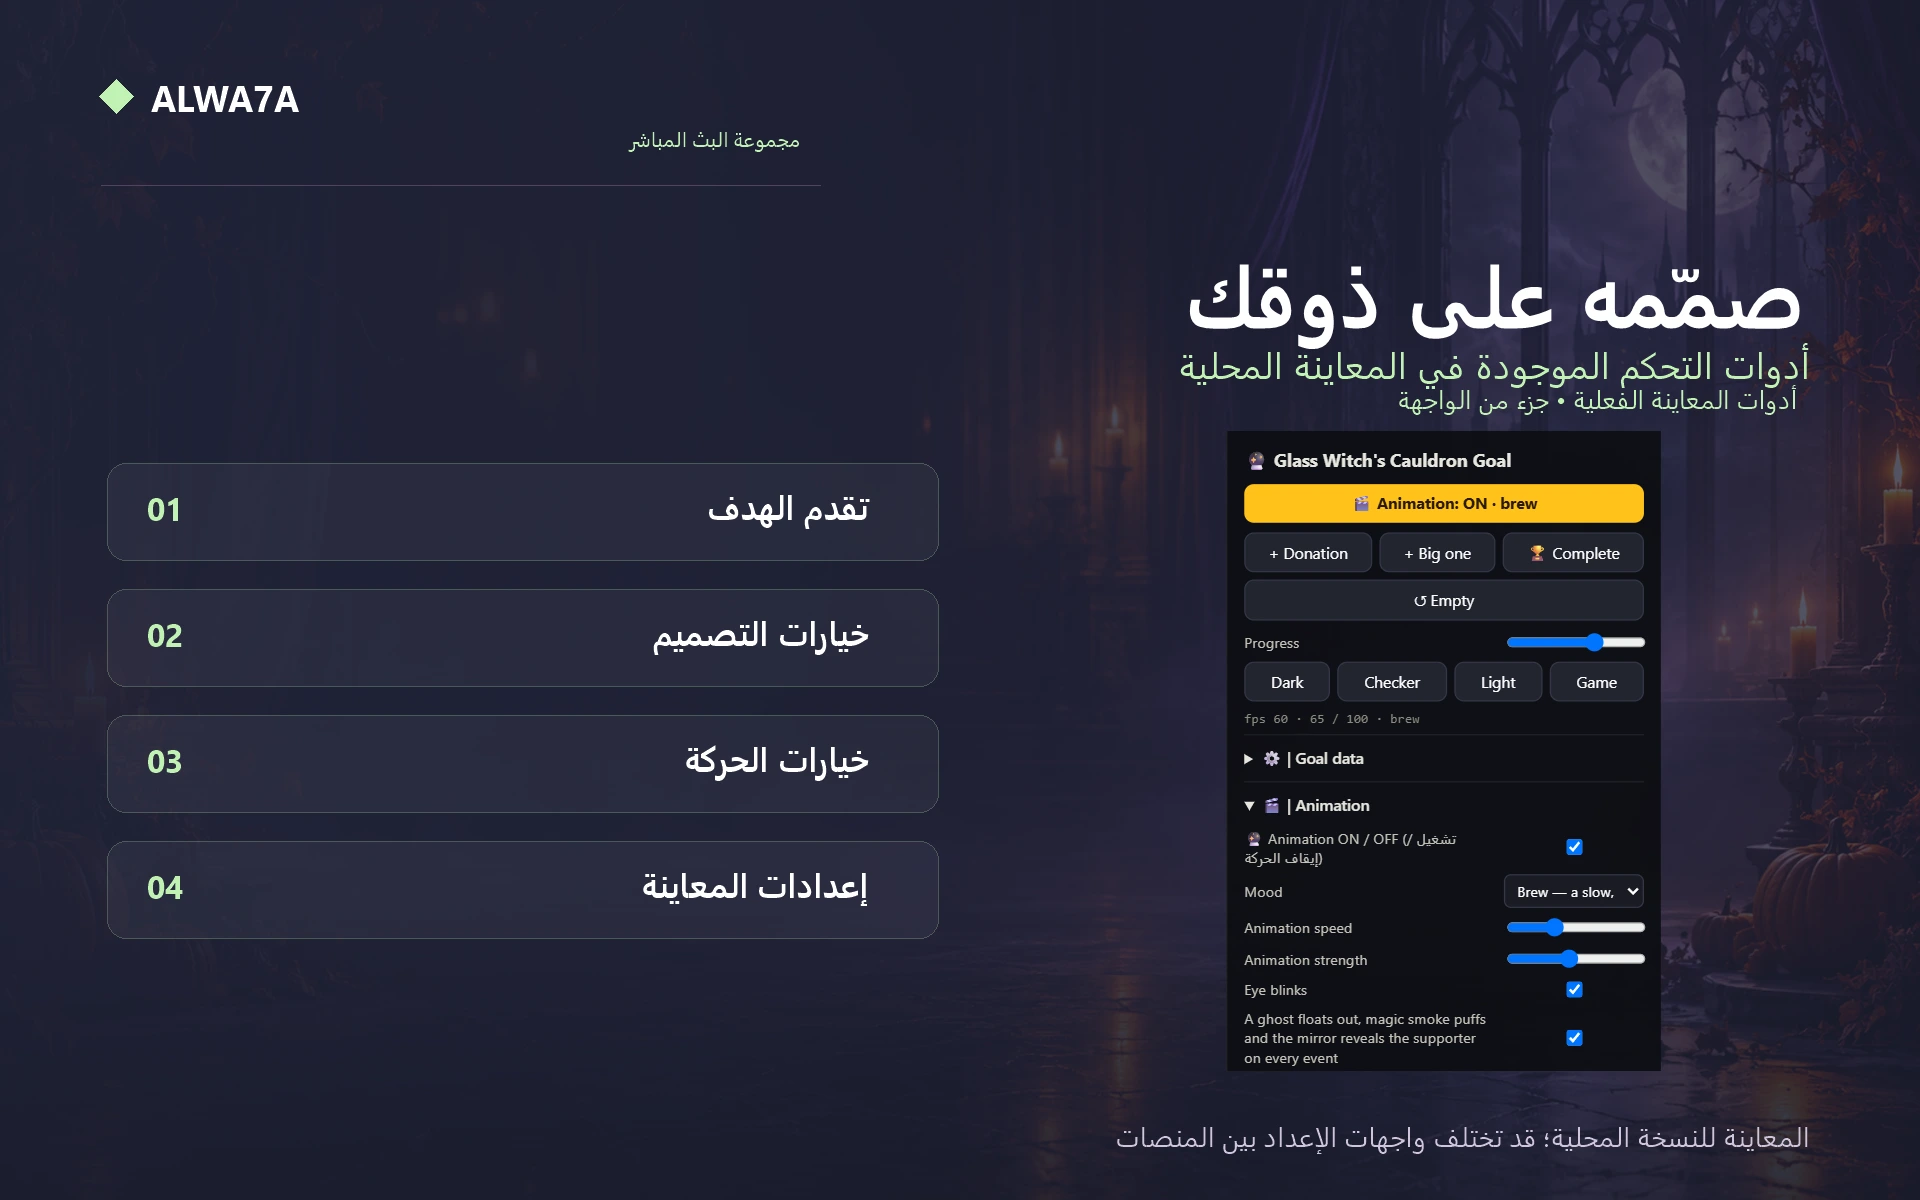Open card 02 خيارات التصميم

point(523,637)
